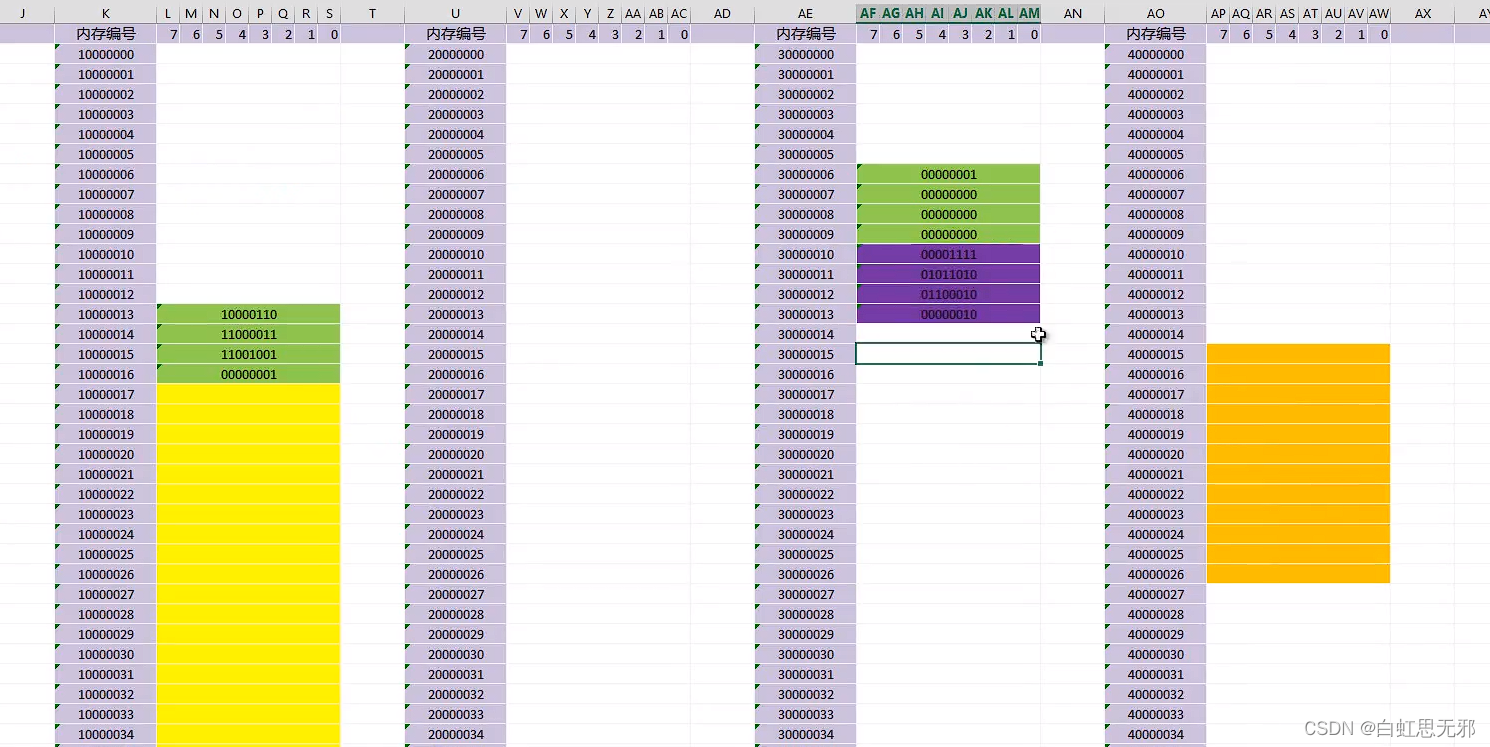Image resolution: width=1490 pixels, height=747 pixels.
Task: Select memory address cell 10000000
Action: pyautogui.click(x=106, y=54)
